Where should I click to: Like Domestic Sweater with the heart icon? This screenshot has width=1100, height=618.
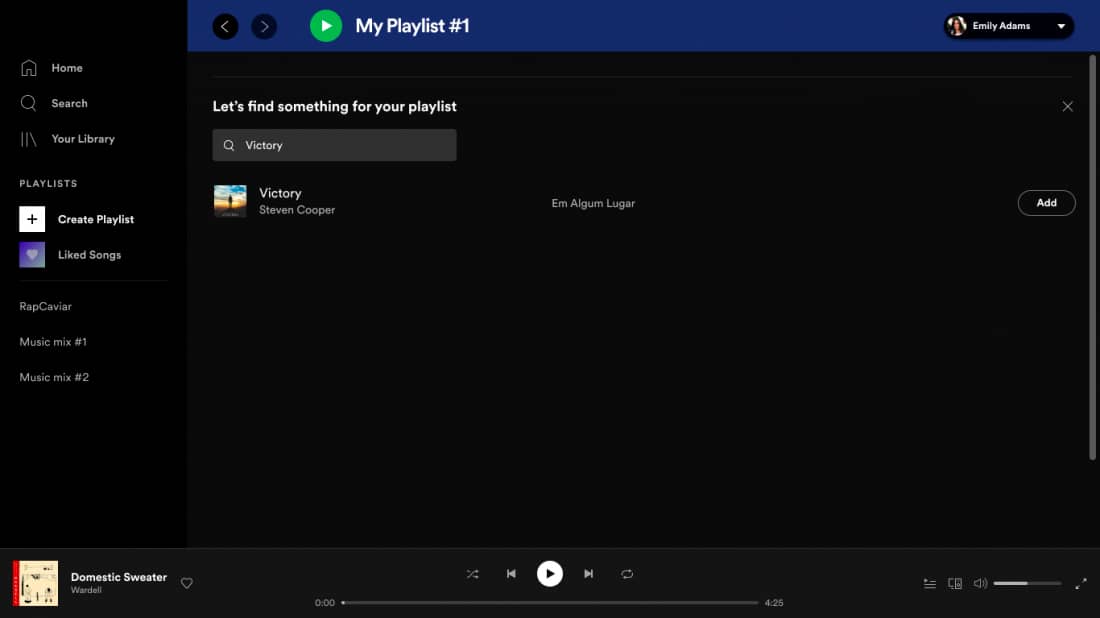(x=187, y=583)
